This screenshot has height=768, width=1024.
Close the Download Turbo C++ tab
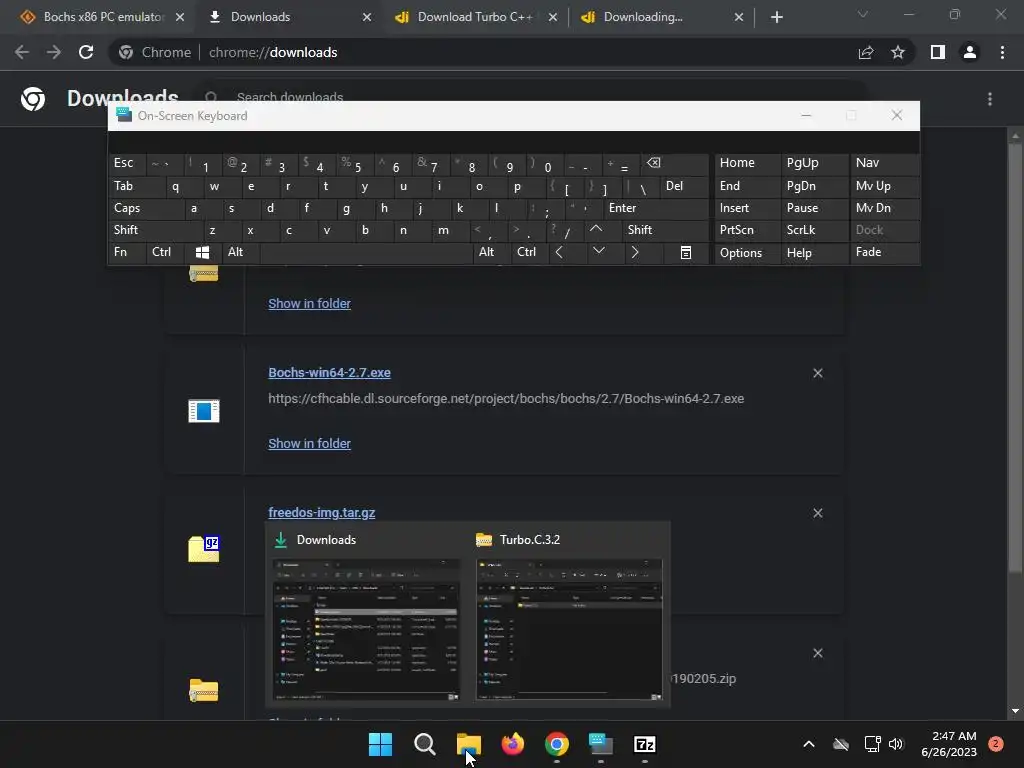(x=552, y=17)
